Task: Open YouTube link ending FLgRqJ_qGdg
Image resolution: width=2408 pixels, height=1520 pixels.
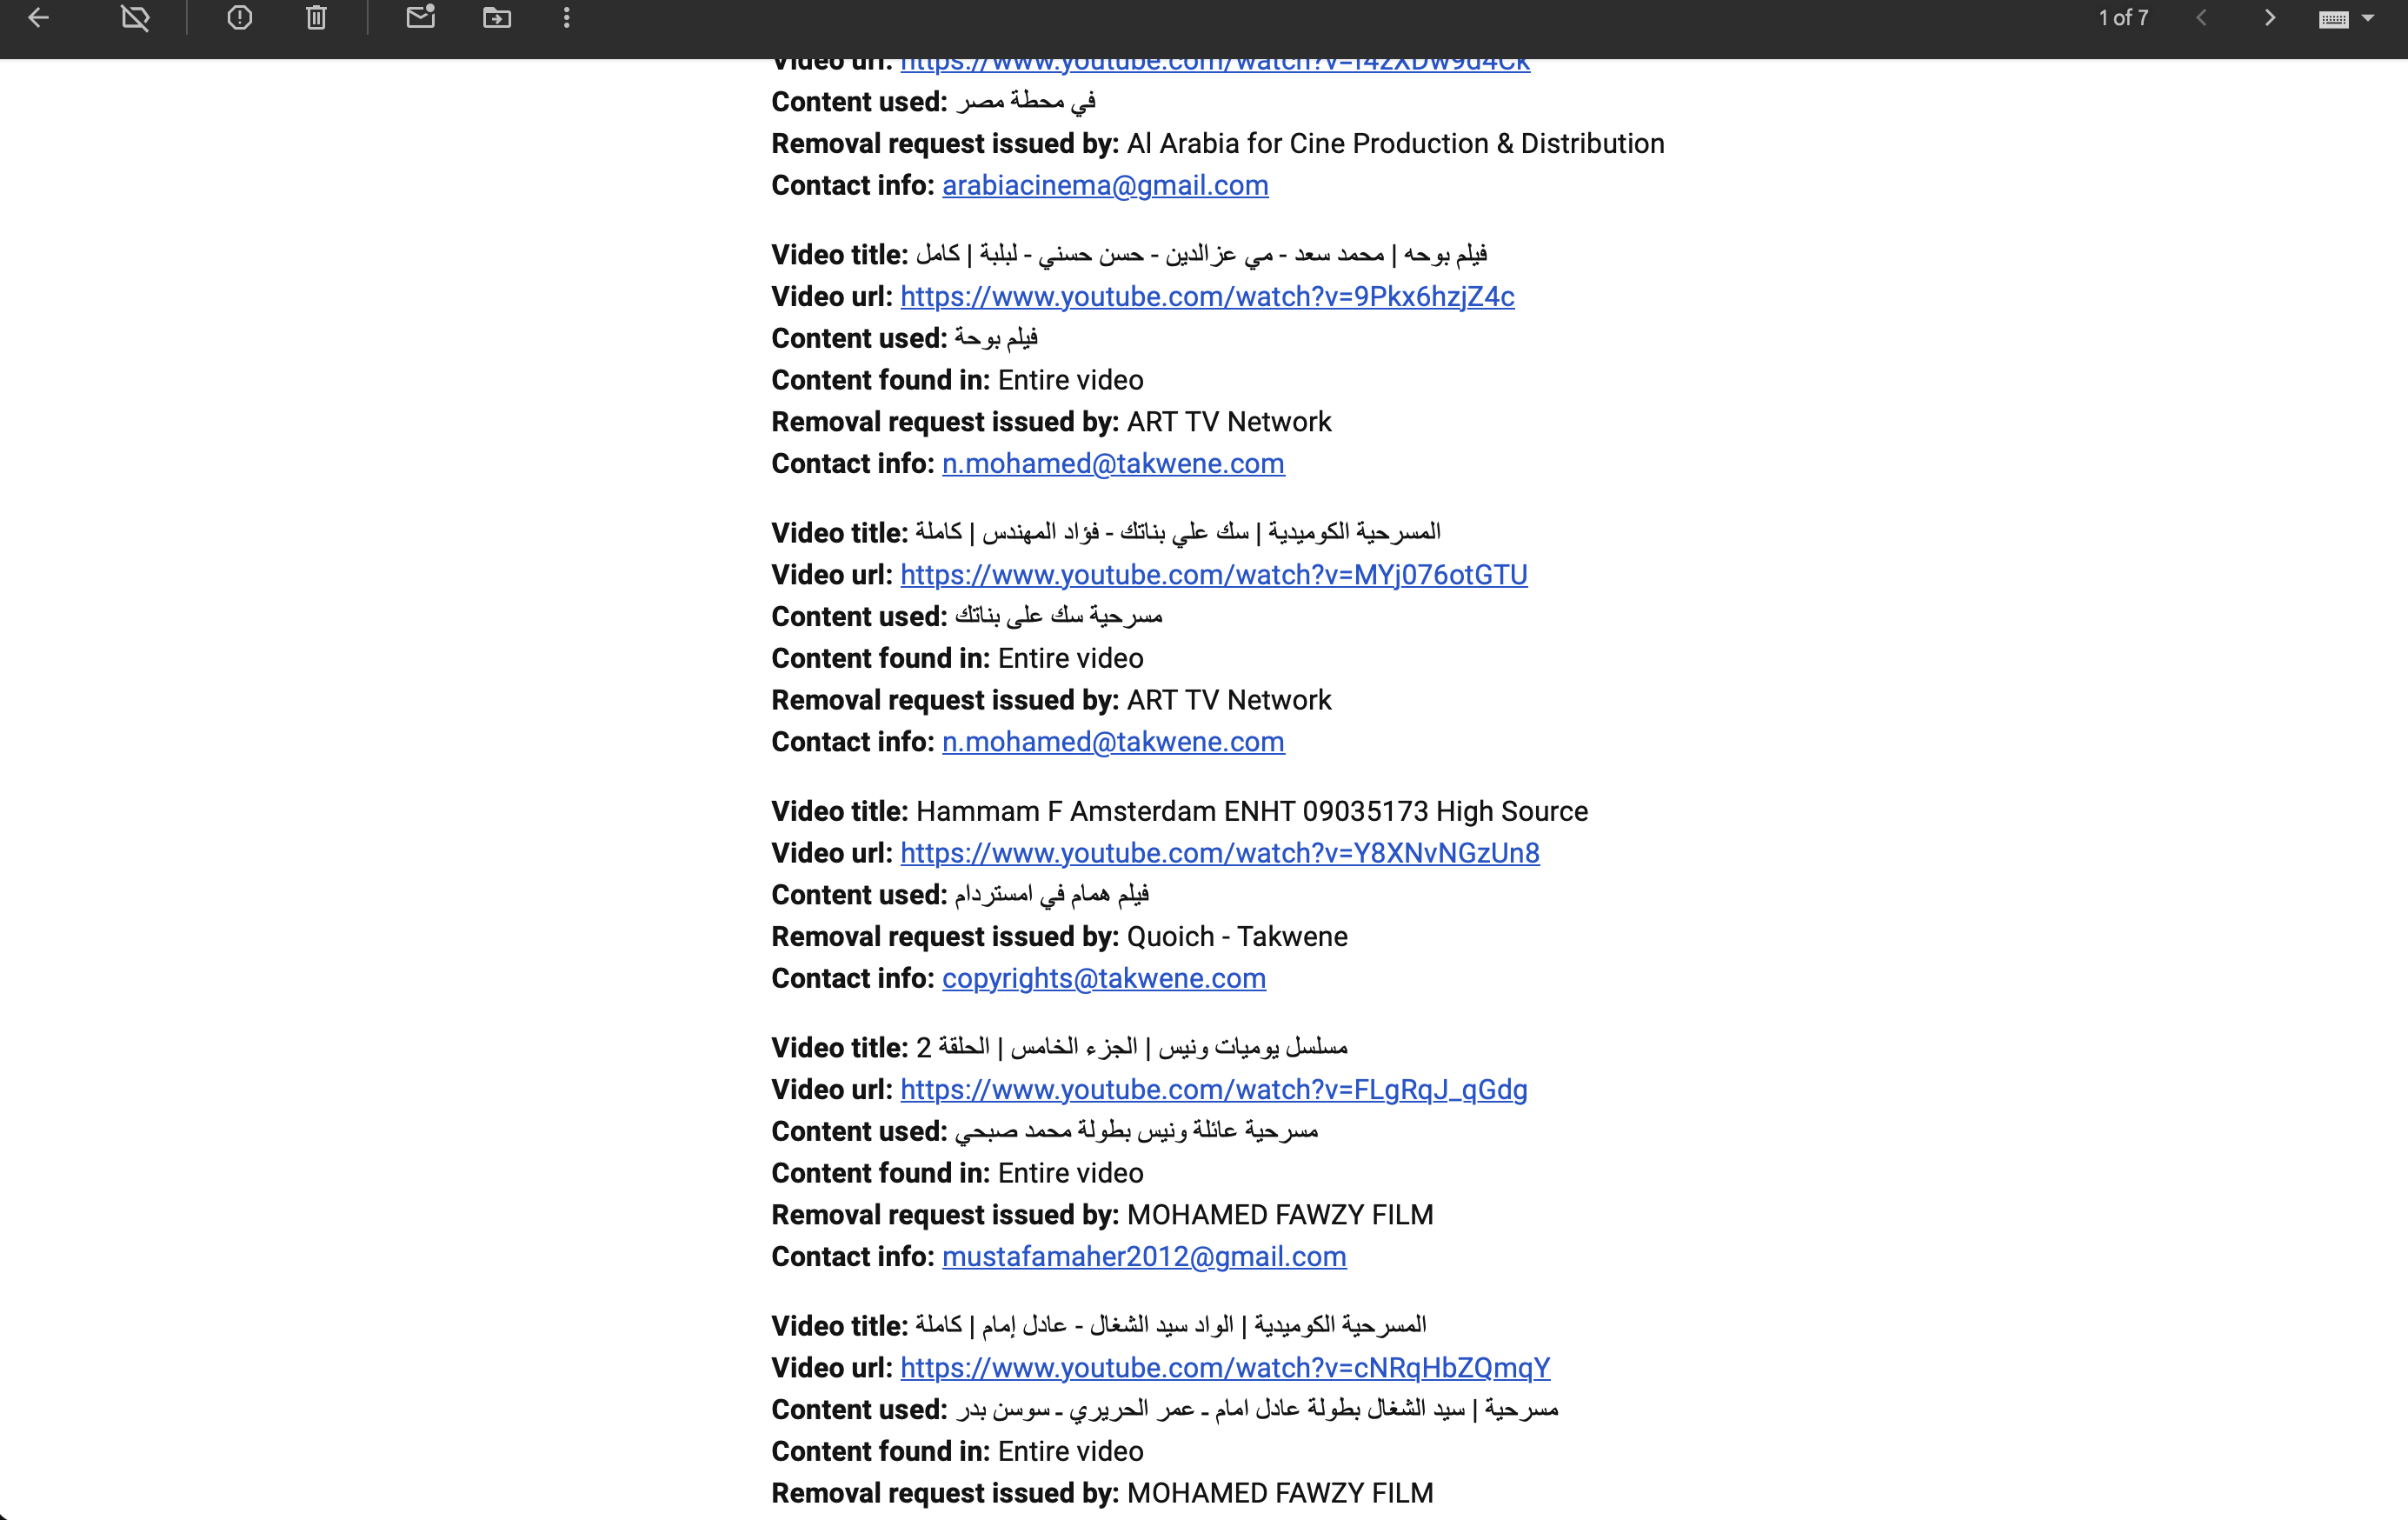Action: click(x=1214, y=1090)
